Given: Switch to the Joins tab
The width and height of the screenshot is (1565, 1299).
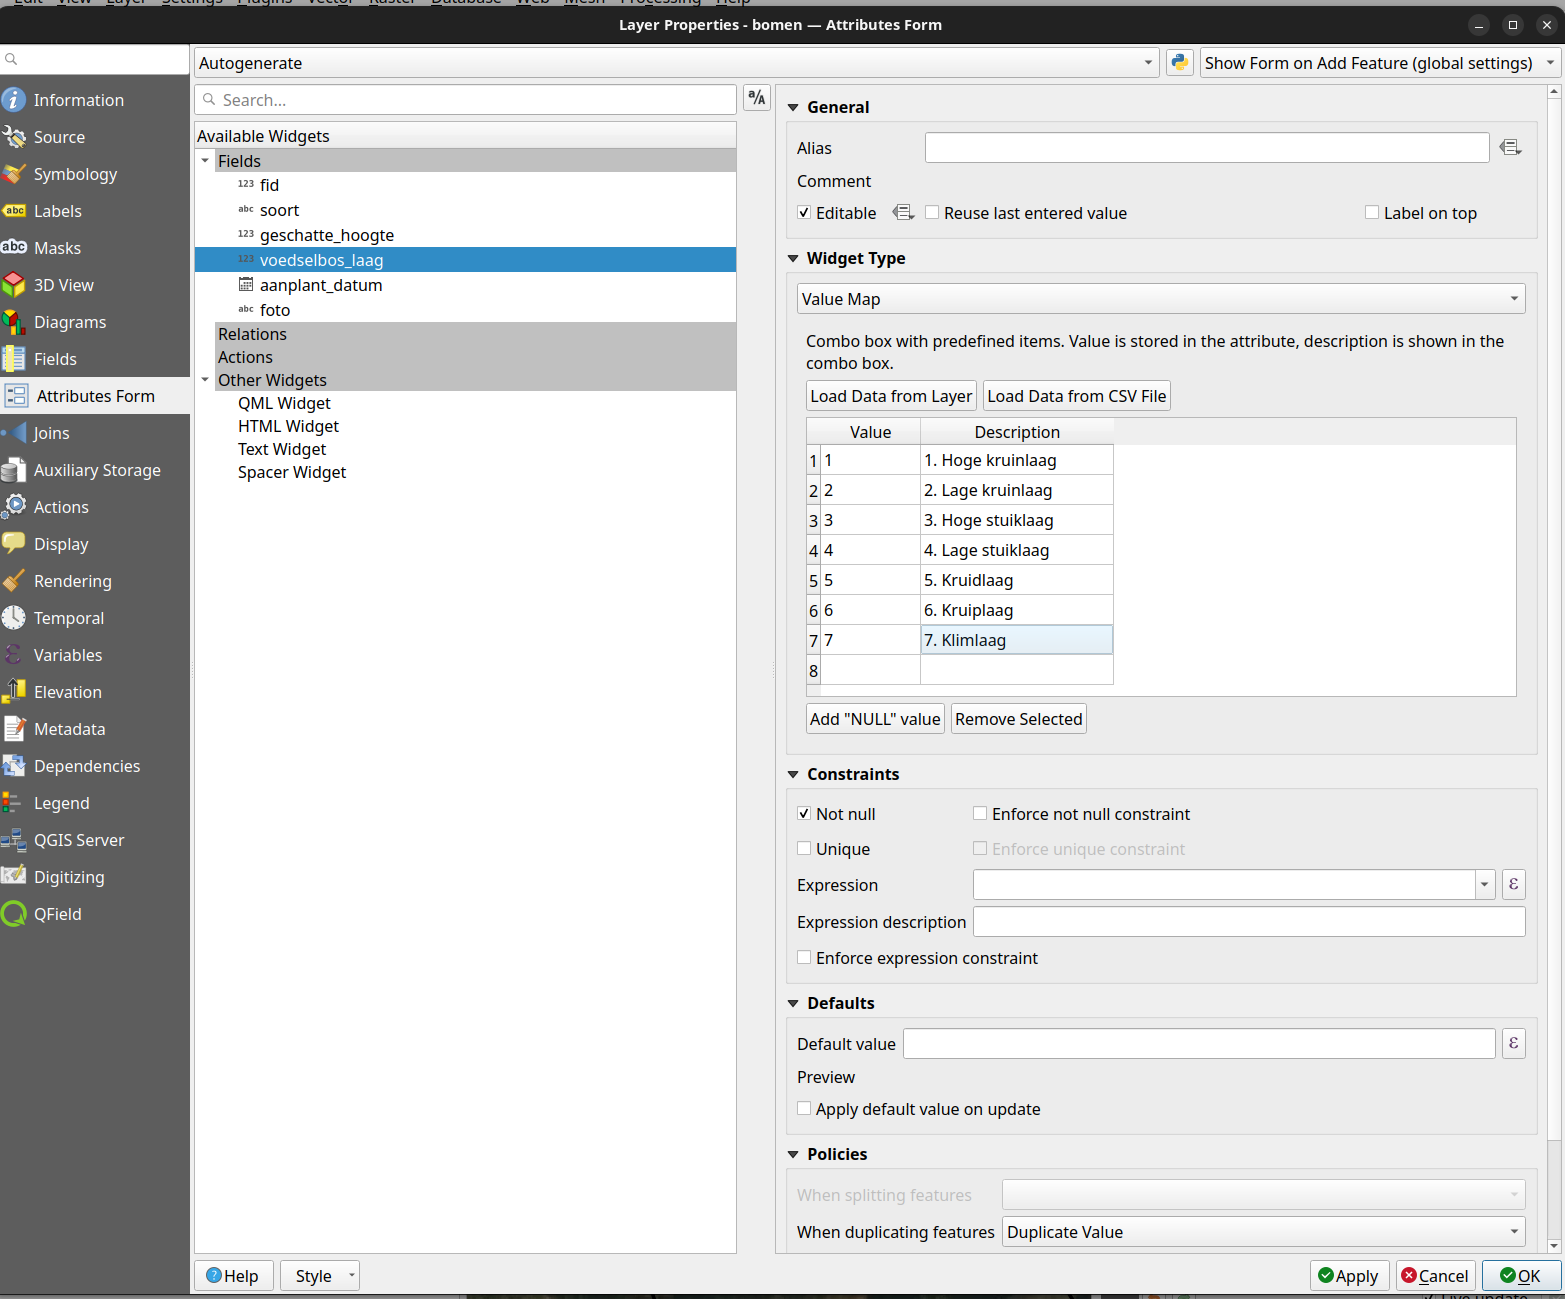Looking at the screenshot, I should coord(51,433).
